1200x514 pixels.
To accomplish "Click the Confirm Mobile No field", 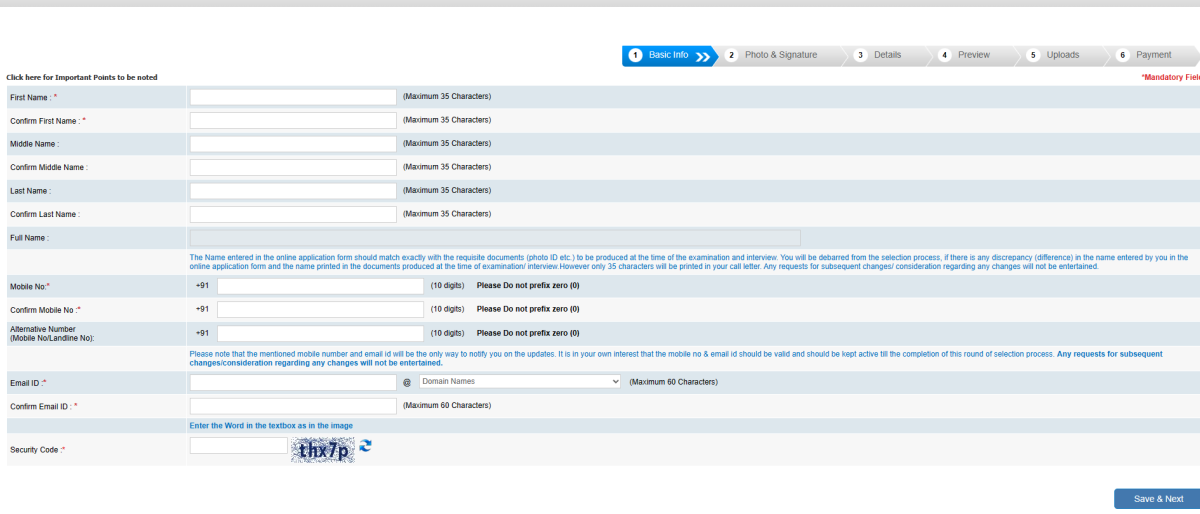I will pyautogui.click(x=320, y=310).
